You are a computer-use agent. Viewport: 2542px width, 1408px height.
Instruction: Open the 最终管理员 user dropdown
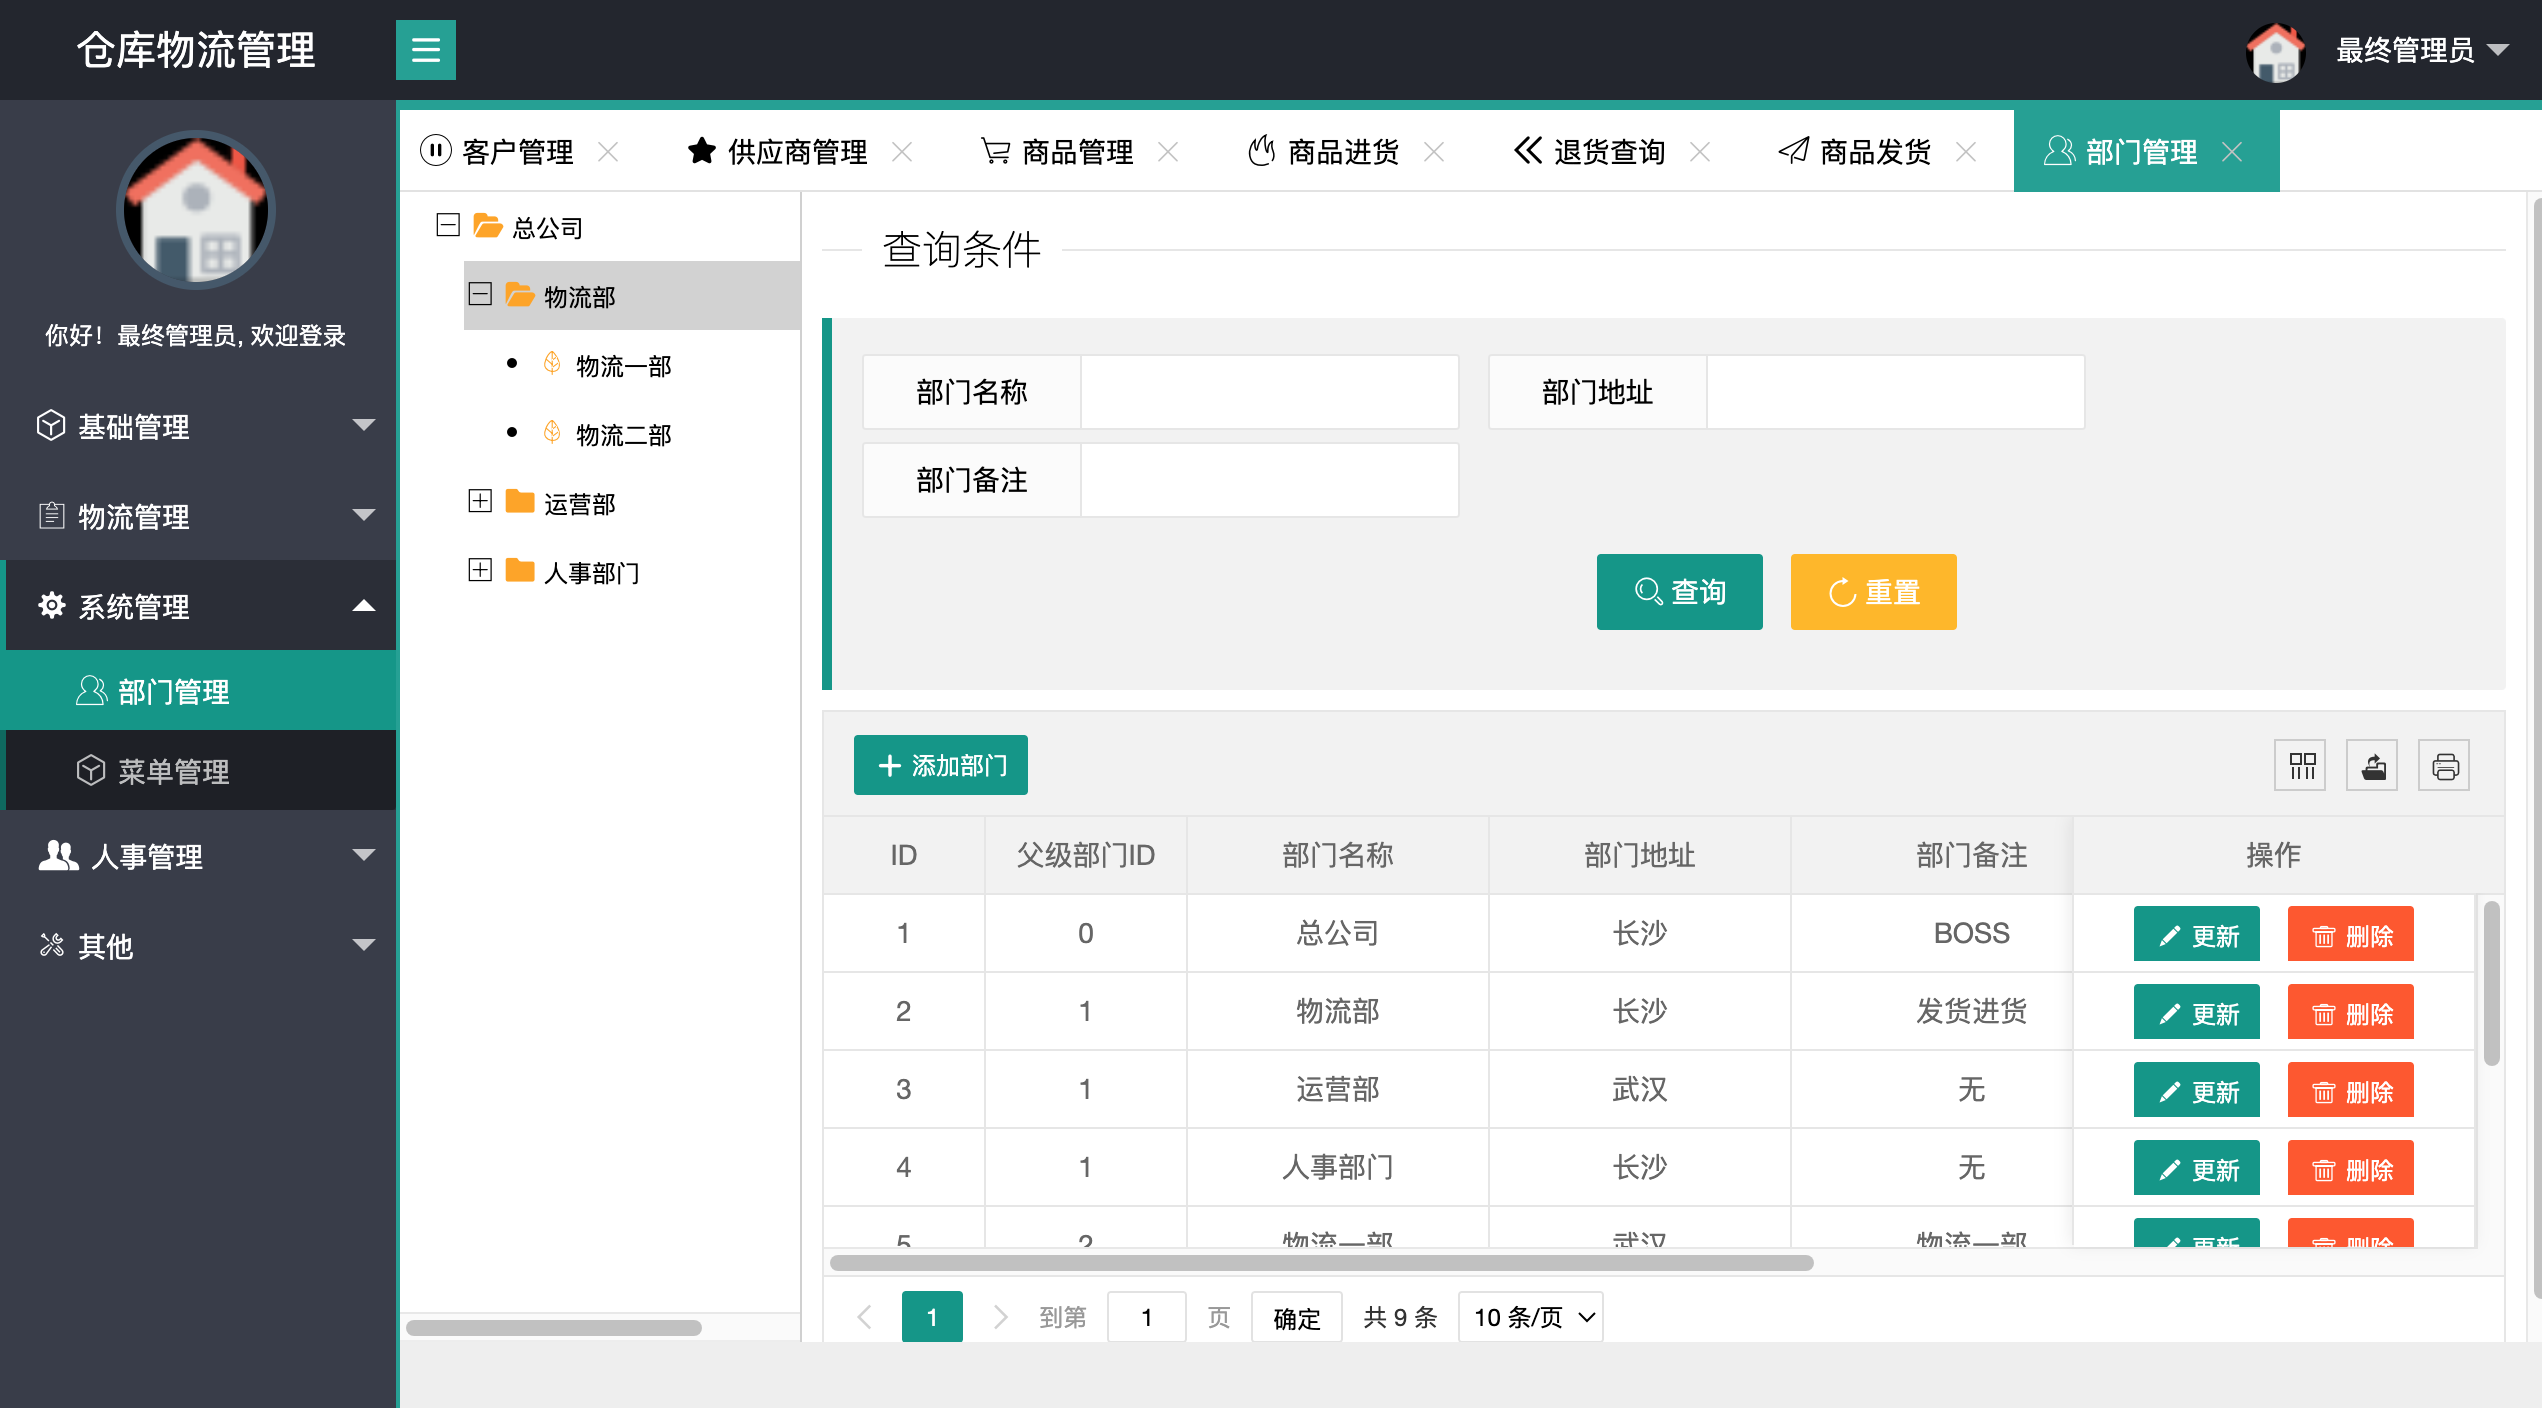(2422, 50)
